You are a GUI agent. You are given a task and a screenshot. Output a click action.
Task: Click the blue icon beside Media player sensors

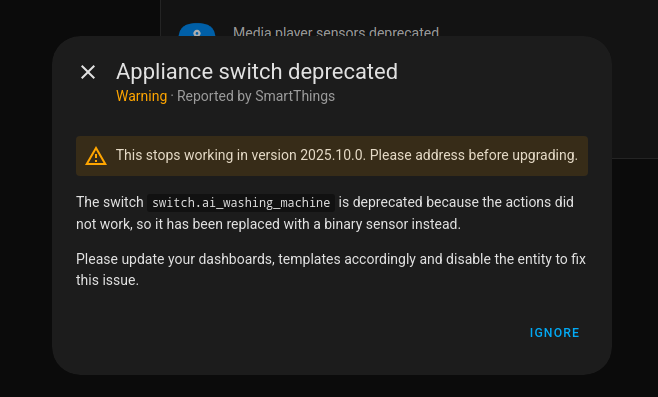click(x=197, y=30)
